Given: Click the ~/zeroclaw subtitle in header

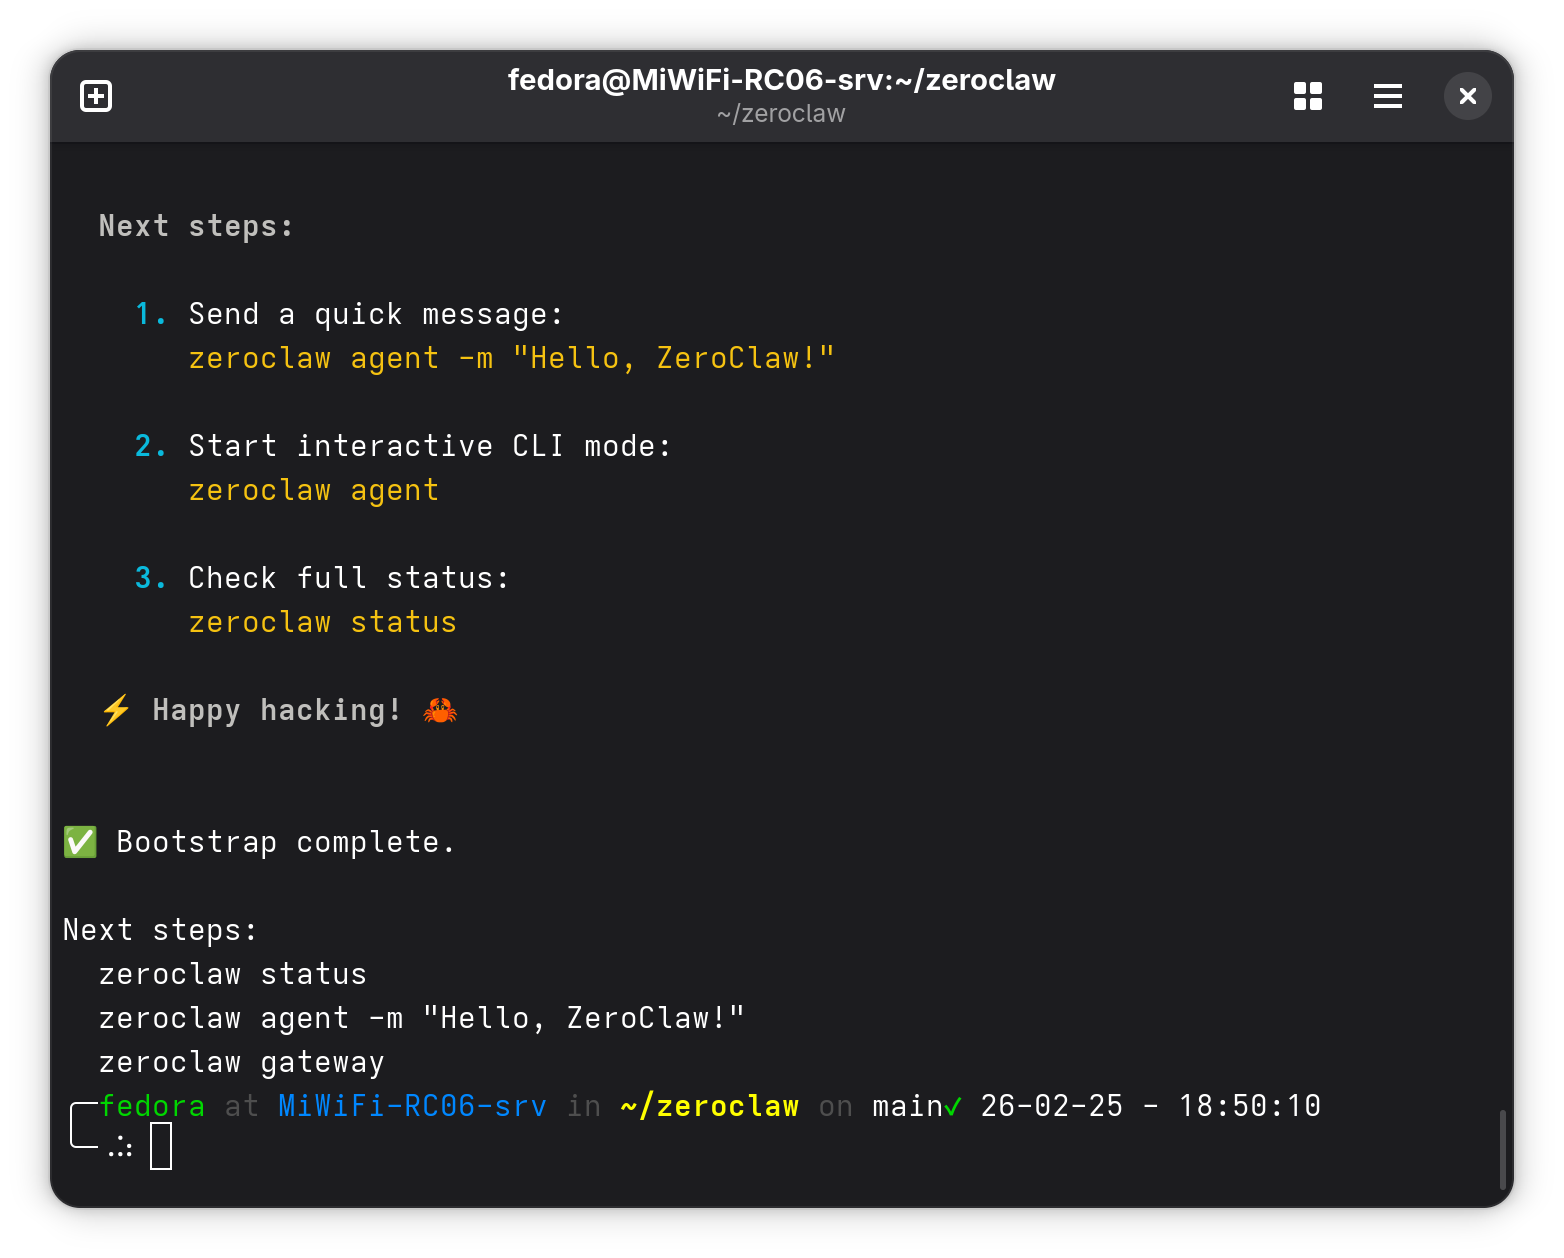Looking at the screenshot, I should pos(781,114).
